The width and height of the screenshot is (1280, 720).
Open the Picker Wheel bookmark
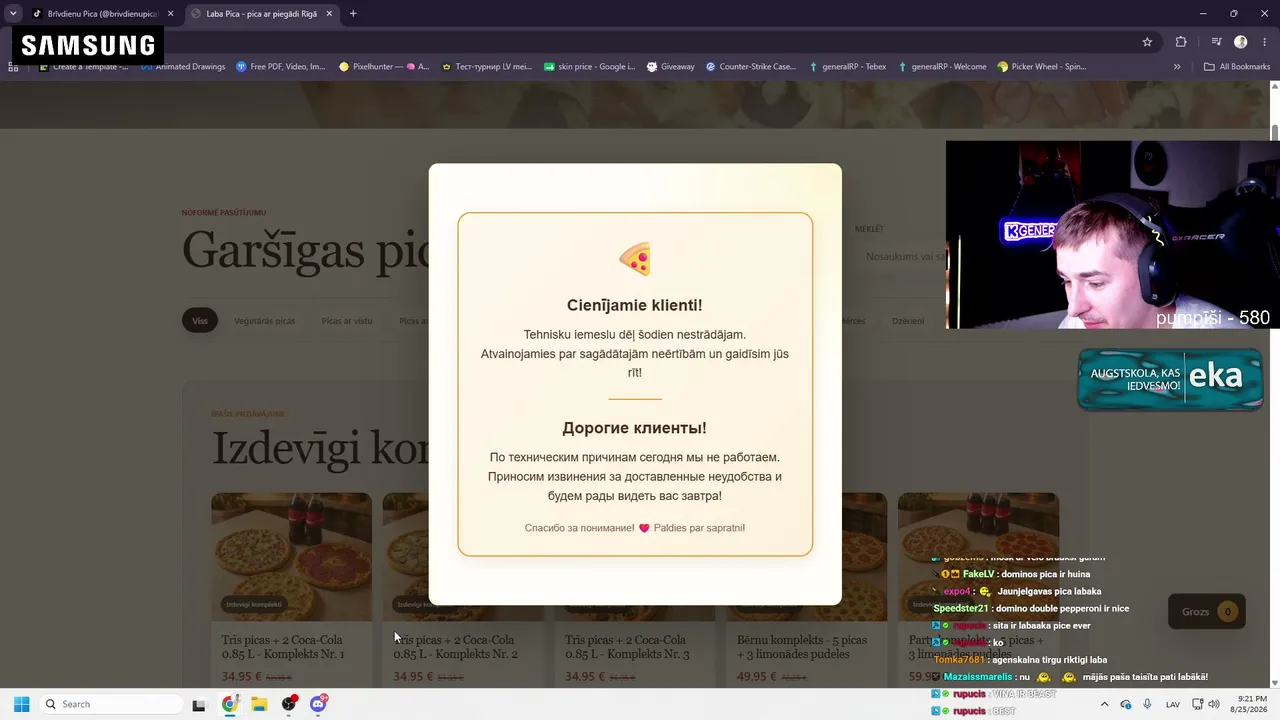coord(1042,67)
